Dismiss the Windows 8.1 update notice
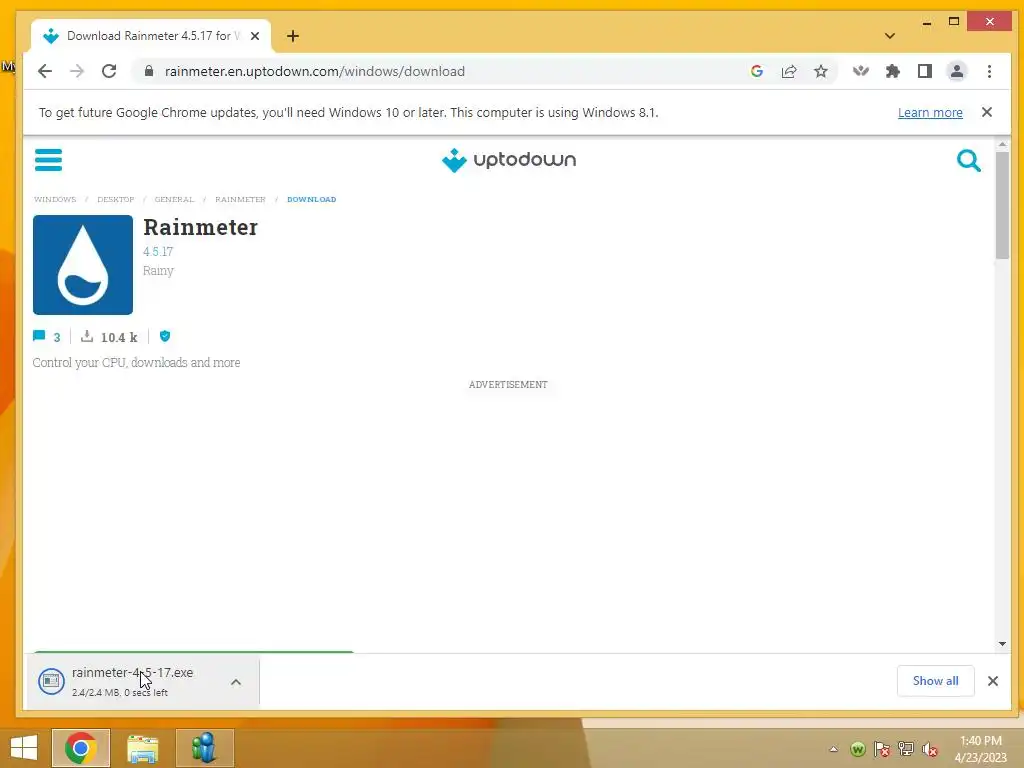Viewport: 1024px width, 768px height. tap(987, 112)
